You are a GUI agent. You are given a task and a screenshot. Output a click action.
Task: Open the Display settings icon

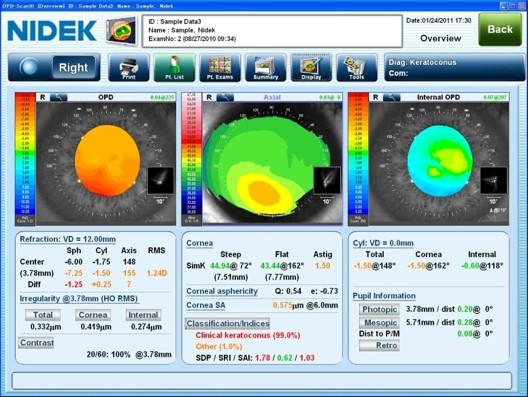[311, 68]
